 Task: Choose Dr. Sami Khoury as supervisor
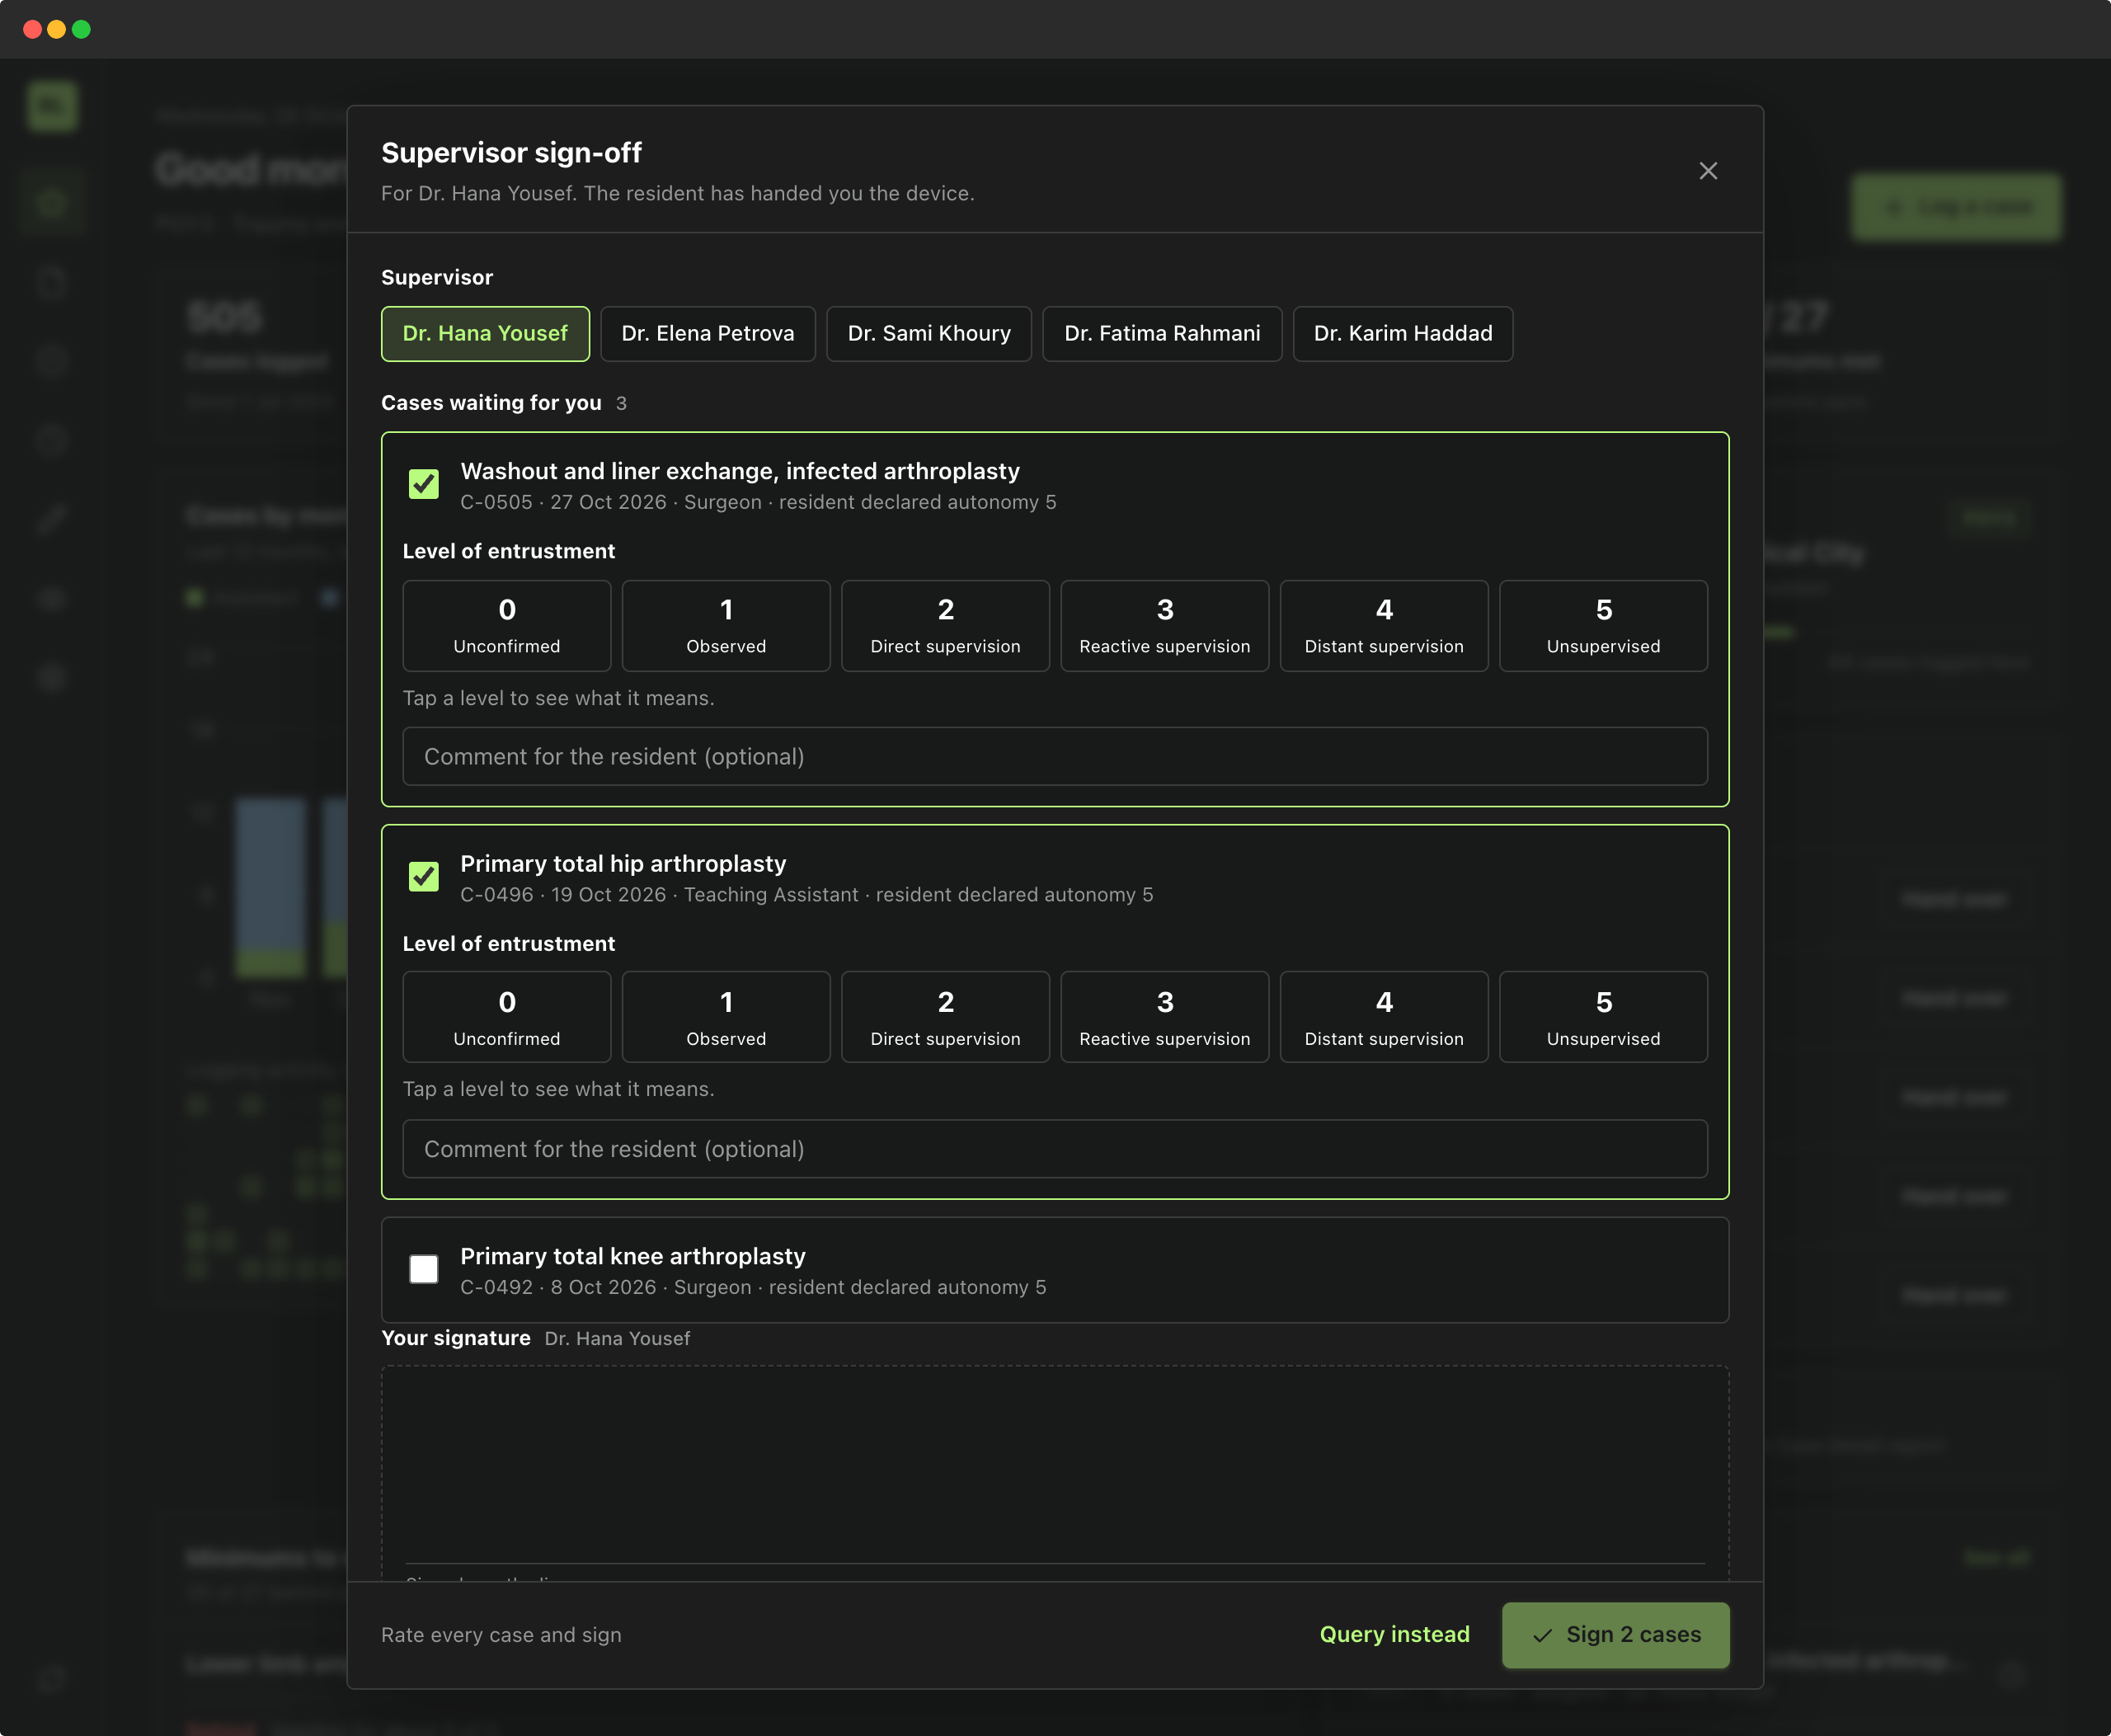929,333
